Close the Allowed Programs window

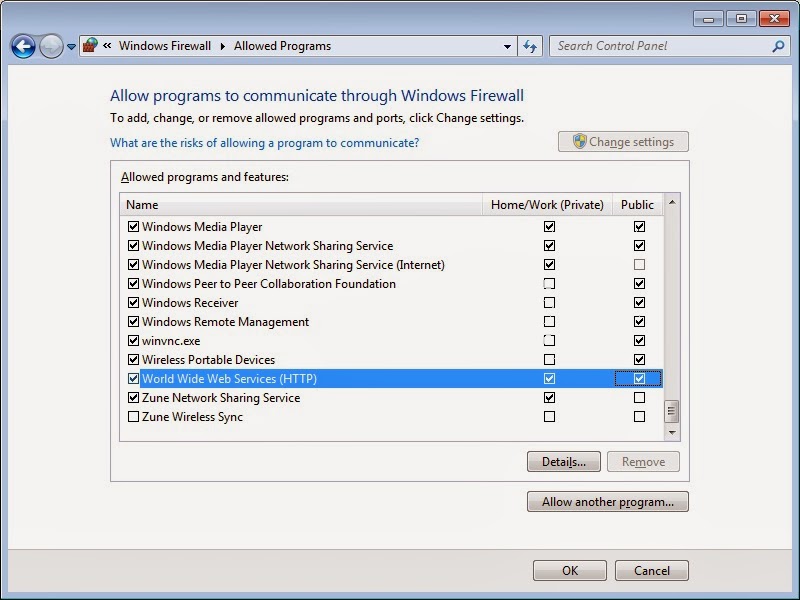pyautogui.click(x=774, y=19)
